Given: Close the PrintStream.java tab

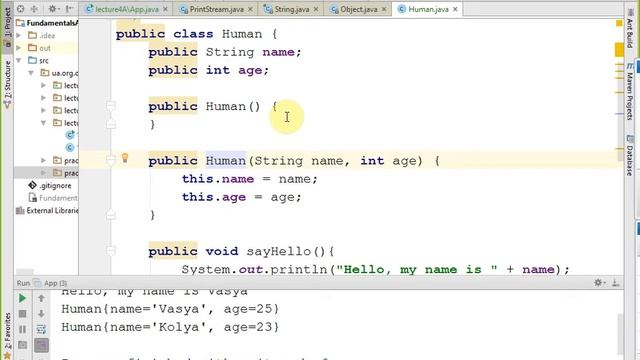Looking at the screenshot, I should tap(250, 9).
